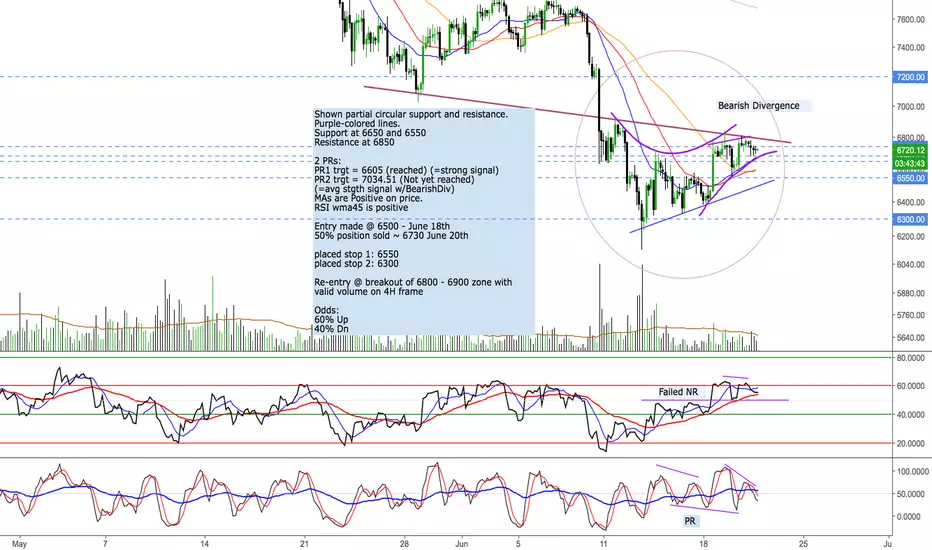
Task: Click the 'placed stop 2: 6300' line
Action: [x=356, y=263]
